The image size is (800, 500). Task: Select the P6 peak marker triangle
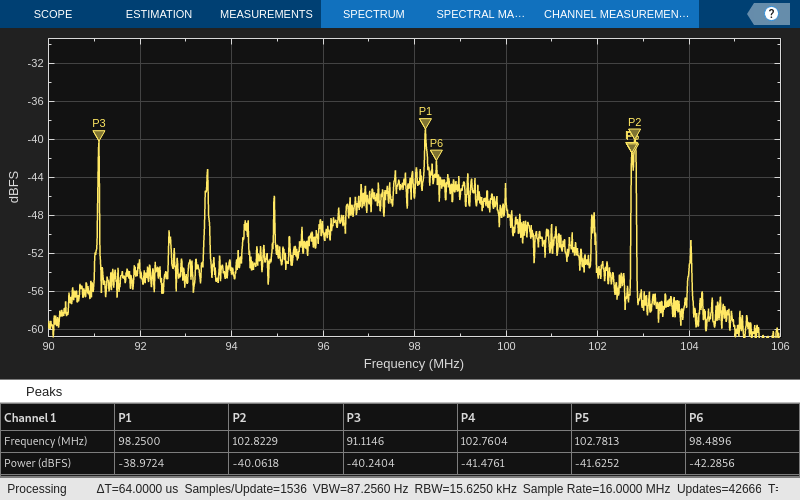436,155
